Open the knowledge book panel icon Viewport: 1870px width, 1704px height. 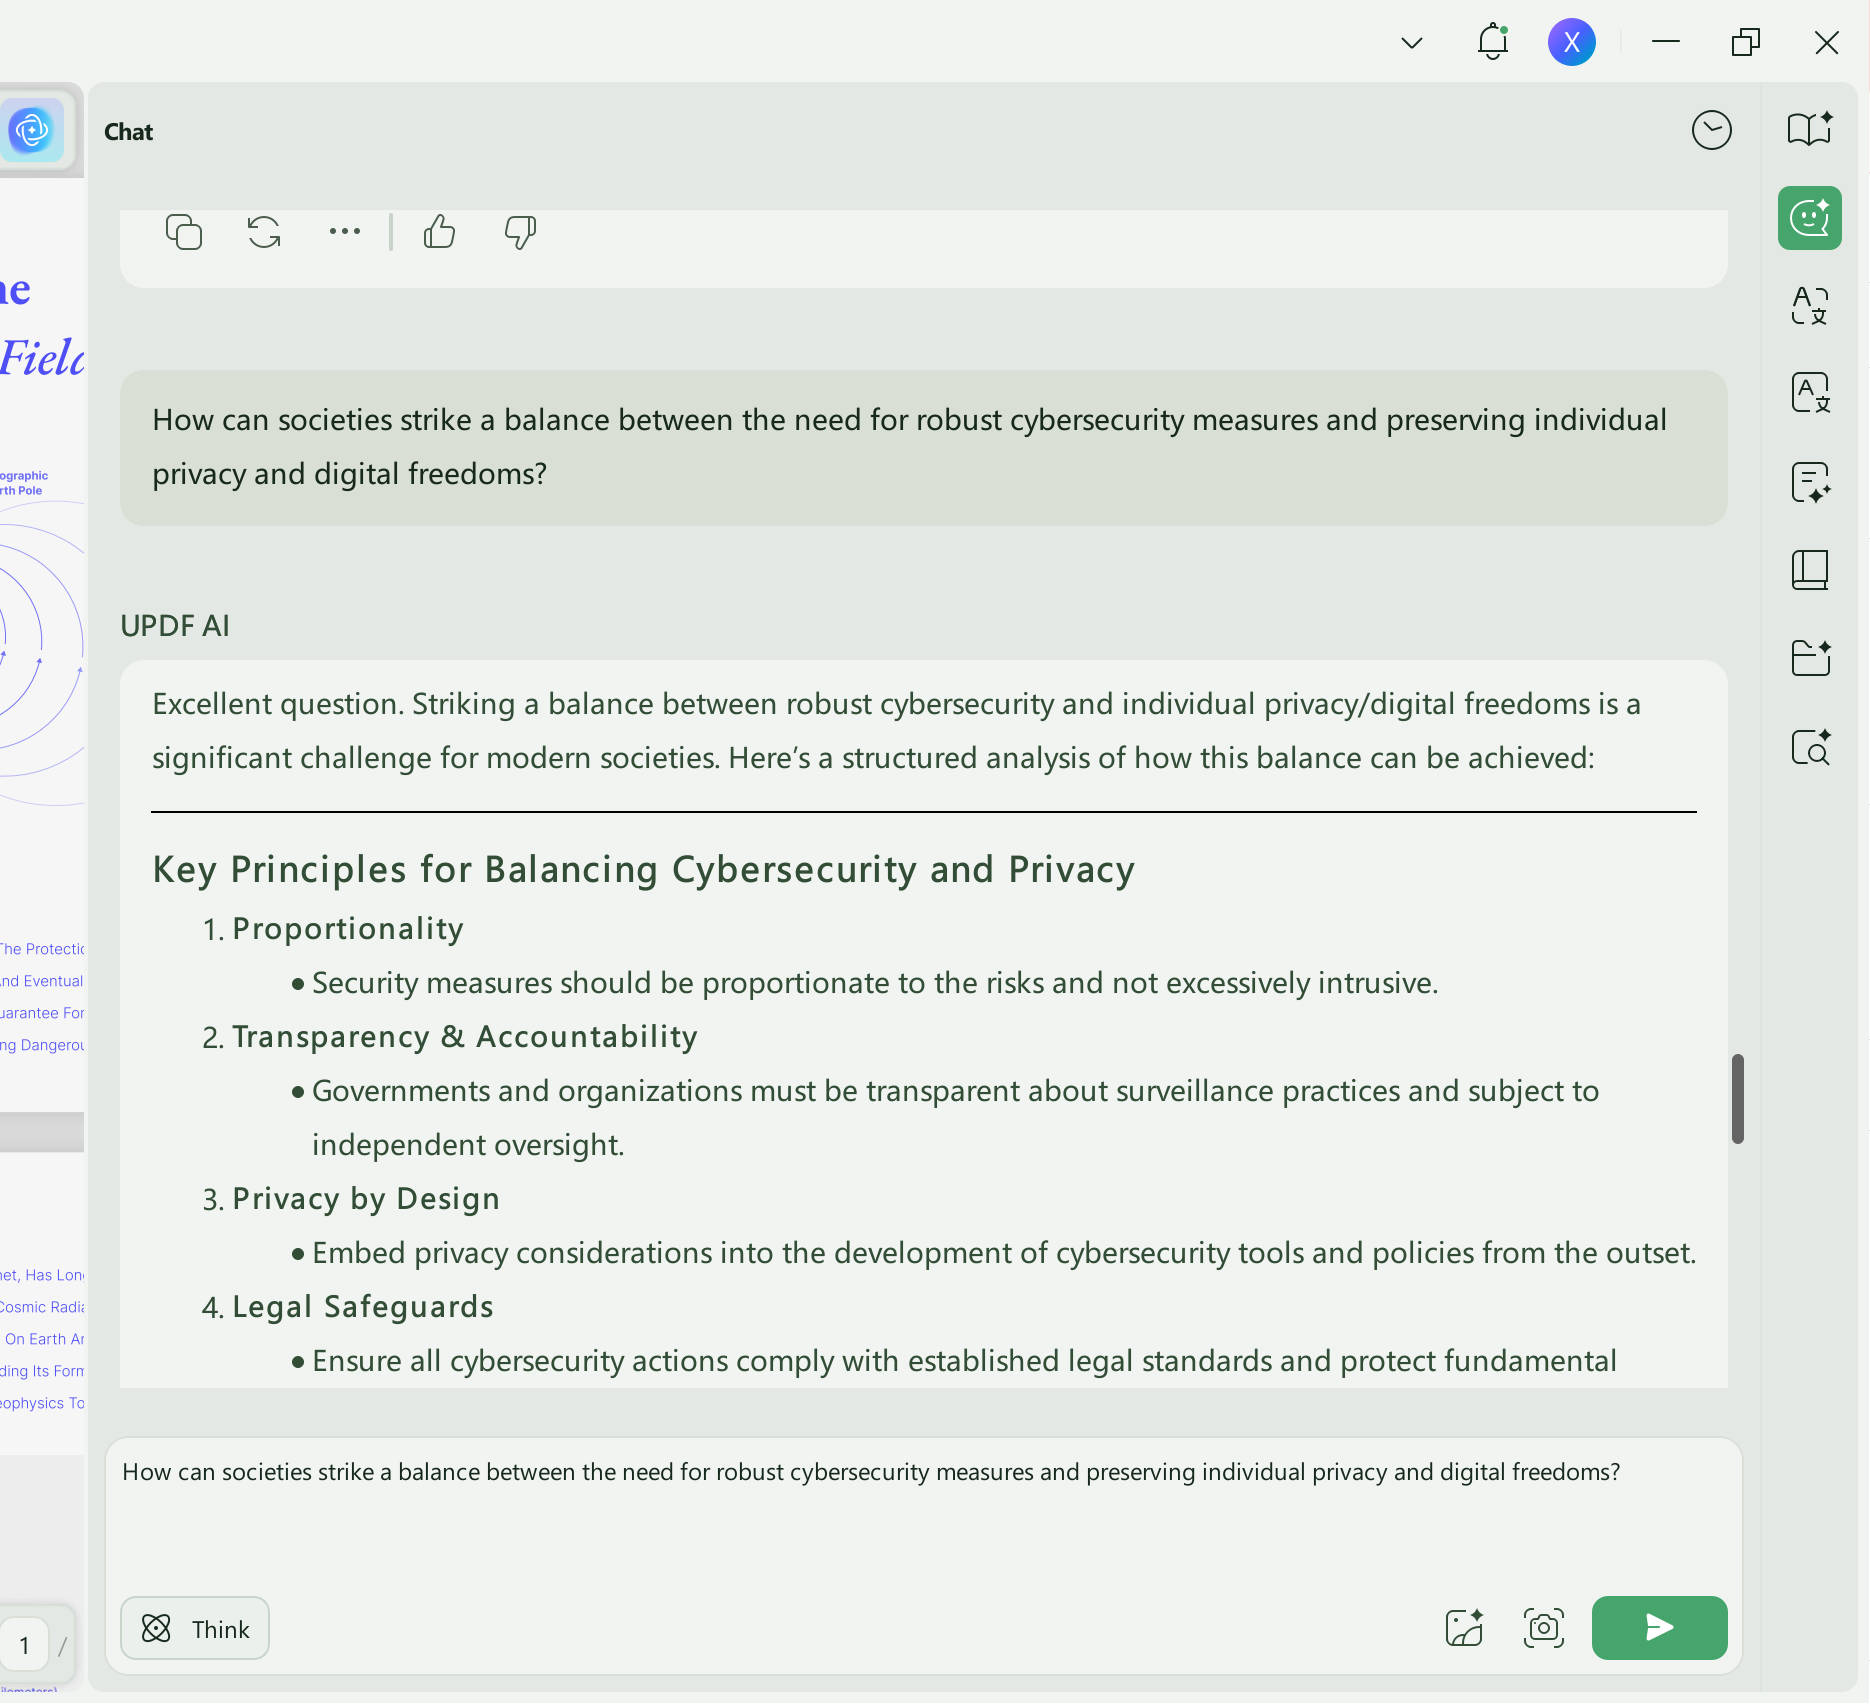[1810, 570]
